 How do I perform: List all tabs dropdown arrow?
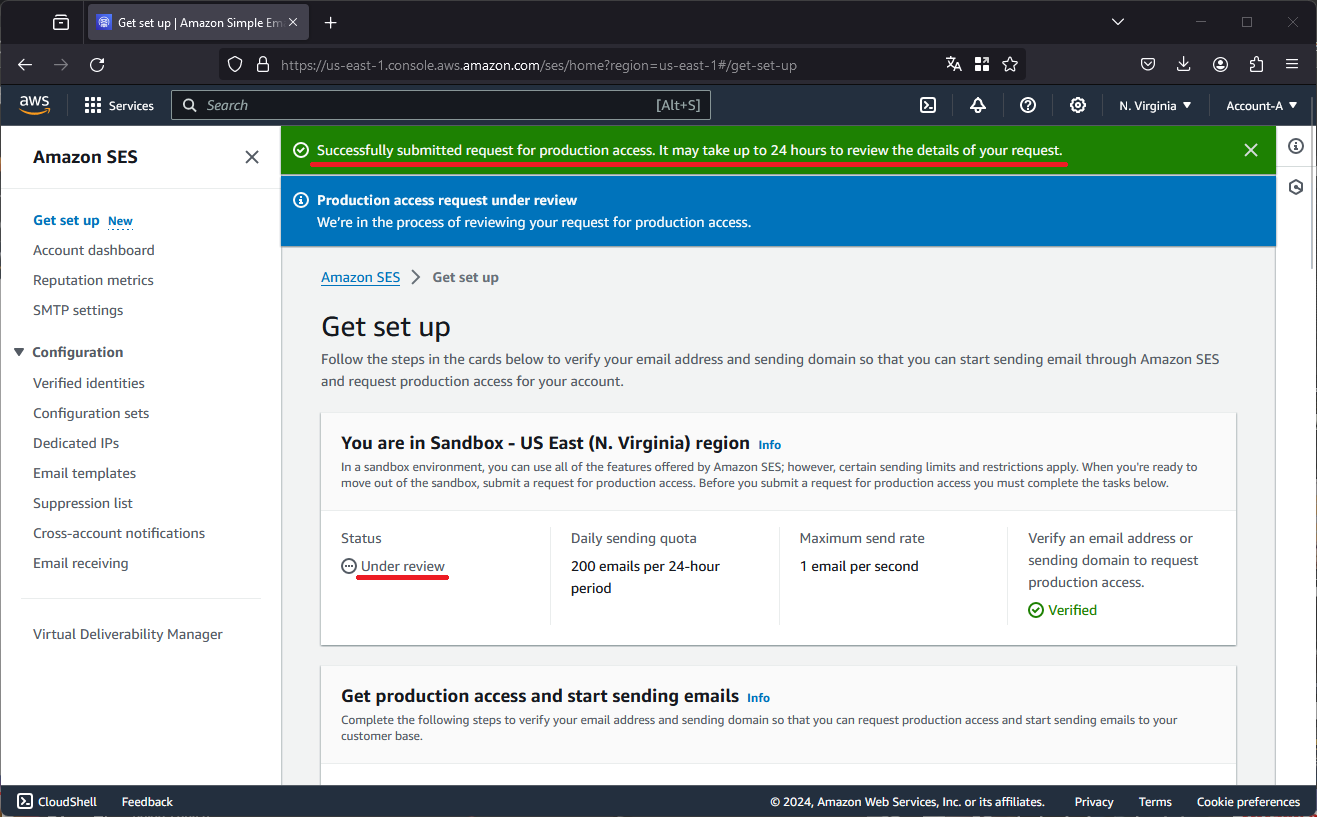[x=1119, y=22]
